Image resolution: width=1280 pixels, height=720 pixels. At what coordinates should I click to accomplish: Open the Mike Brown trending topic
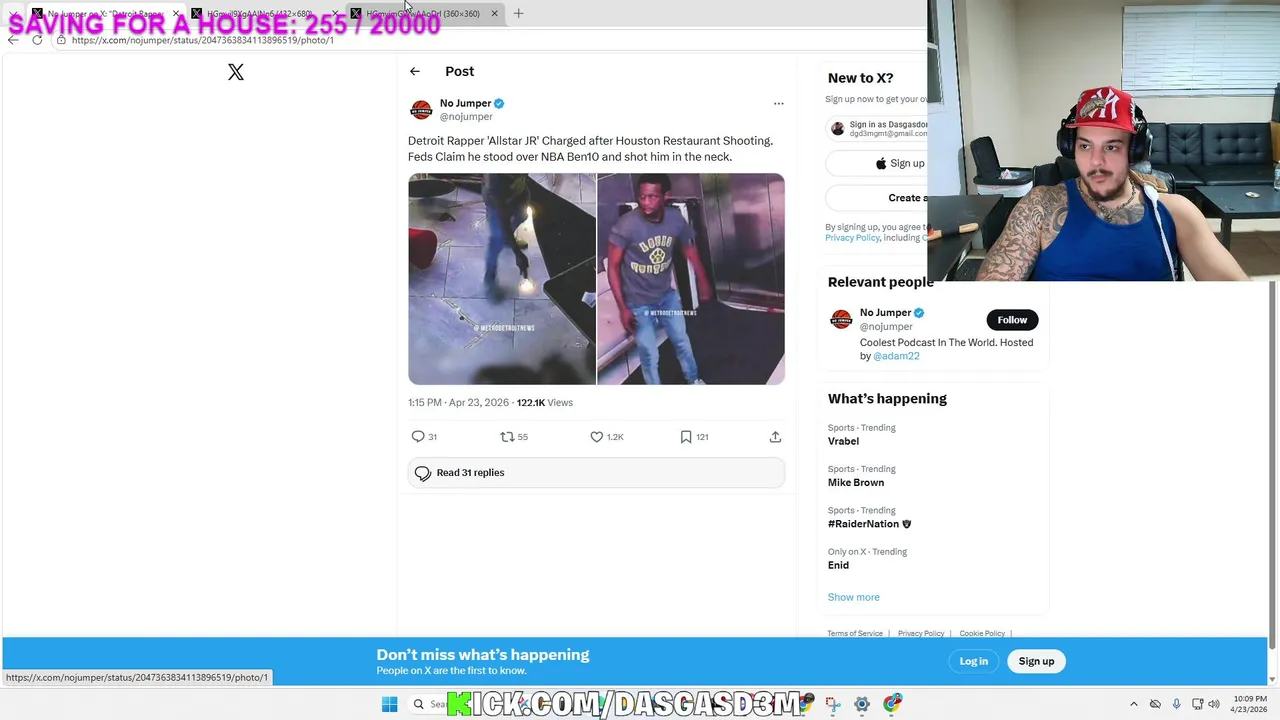point(856,483)
